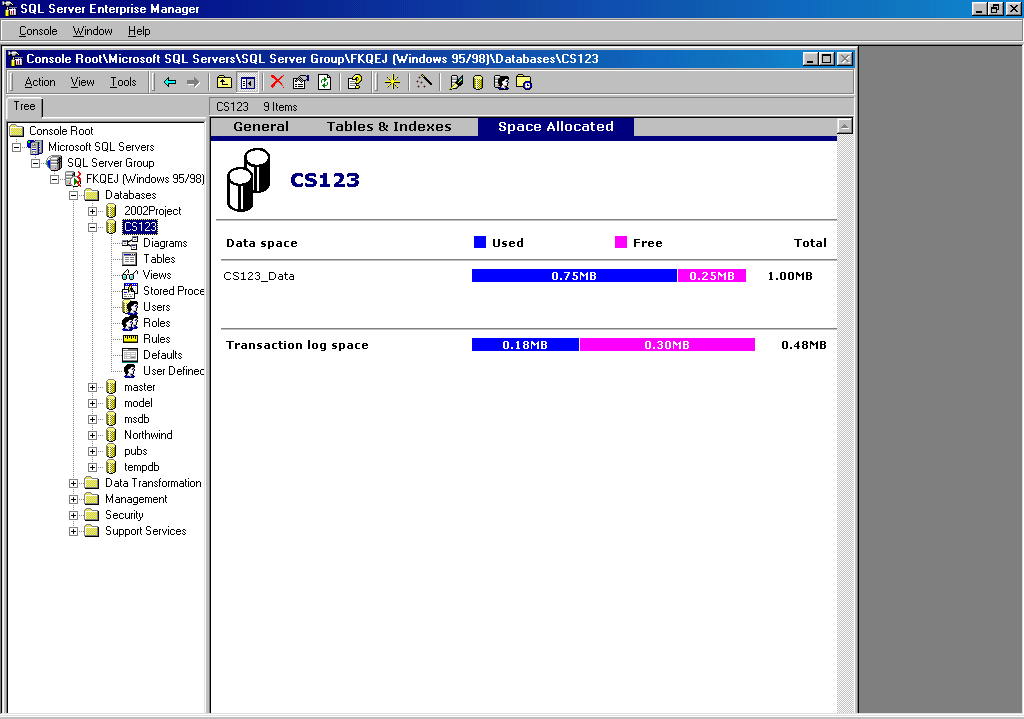Expand the Data Transformation folder
This screenshot has height=719, width=1024.
[74, 483]
